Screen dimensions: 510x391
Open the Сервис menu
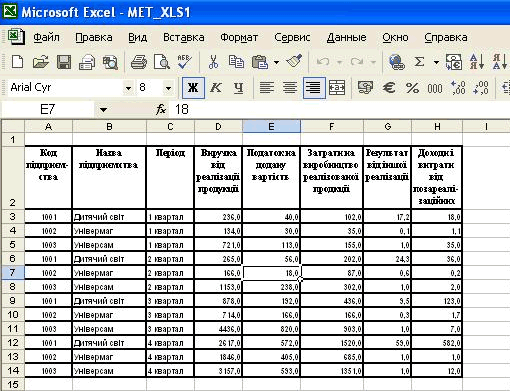point(292,37)
